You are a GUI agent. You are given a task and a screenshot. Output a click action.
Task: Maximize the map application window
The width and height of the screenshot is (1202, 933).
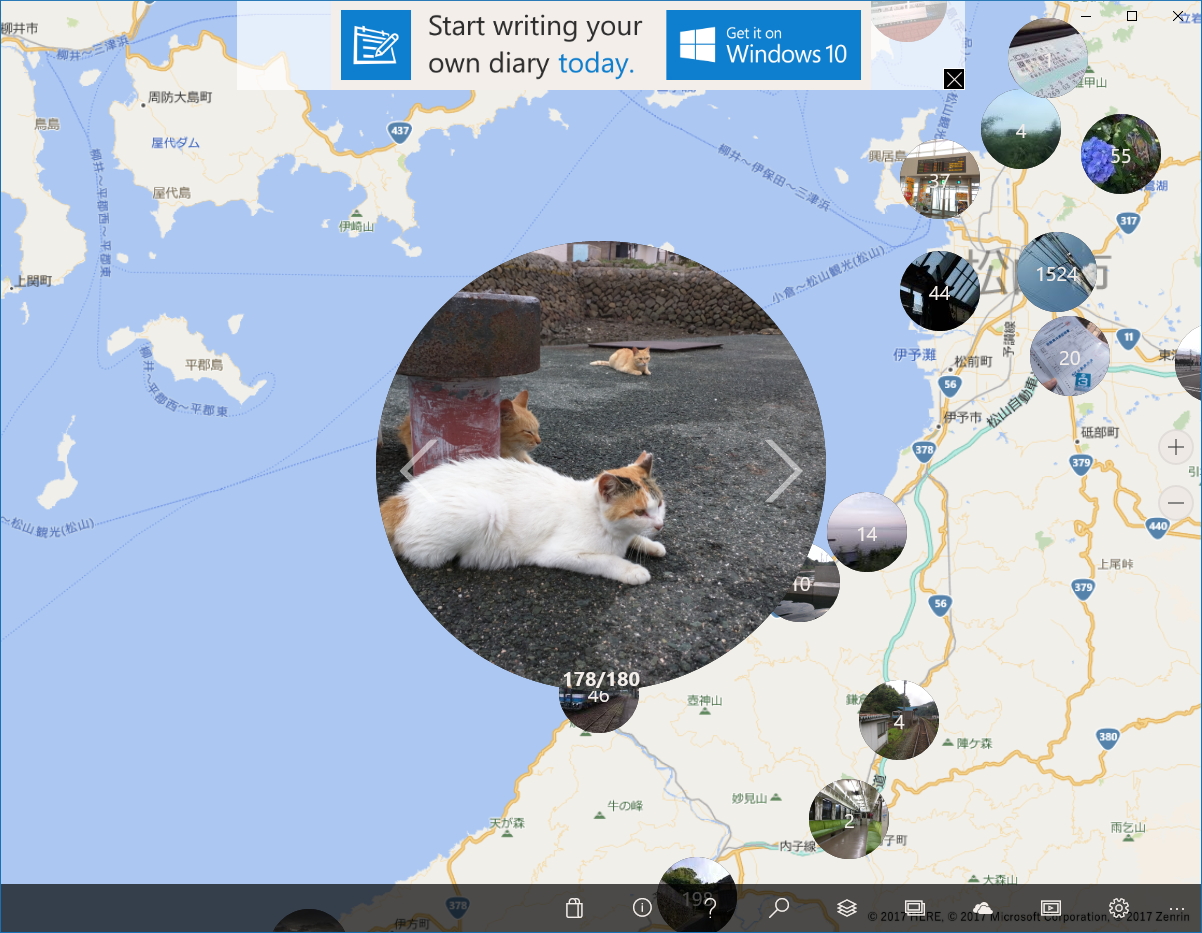pos(1132,16)
